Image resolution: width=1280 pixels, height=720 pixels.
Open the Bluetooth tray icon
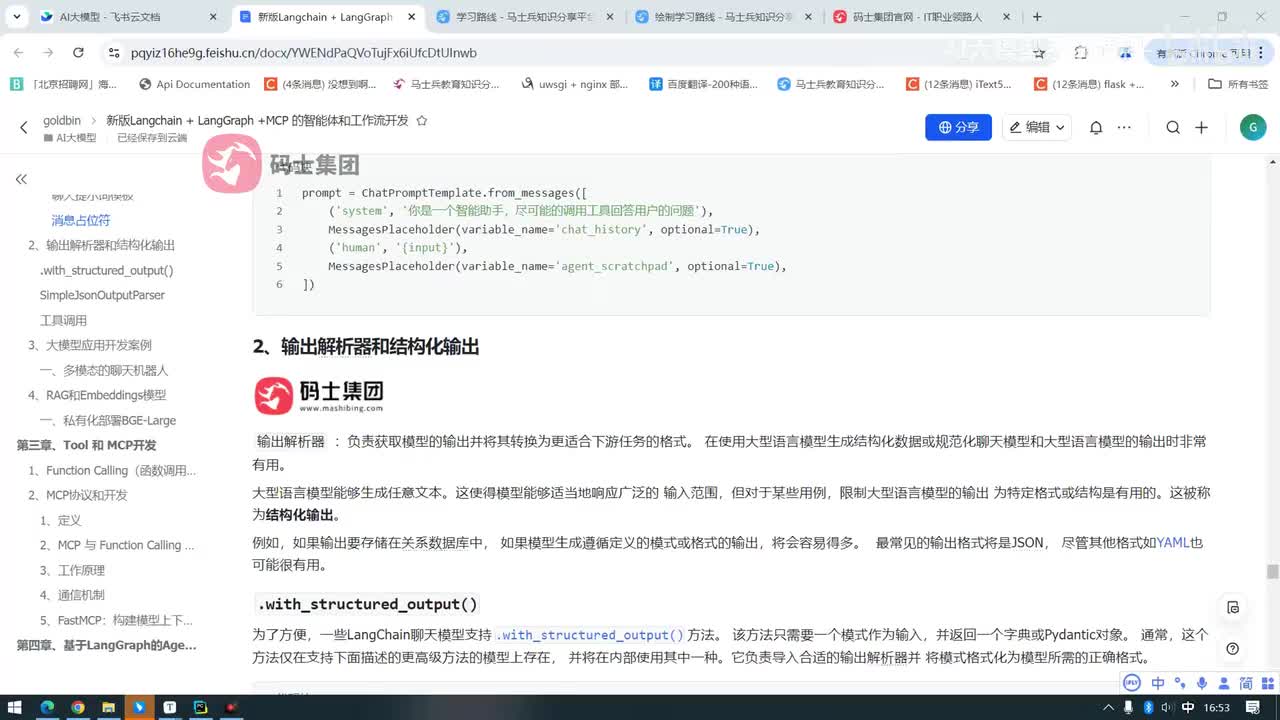click(1149, 707)
